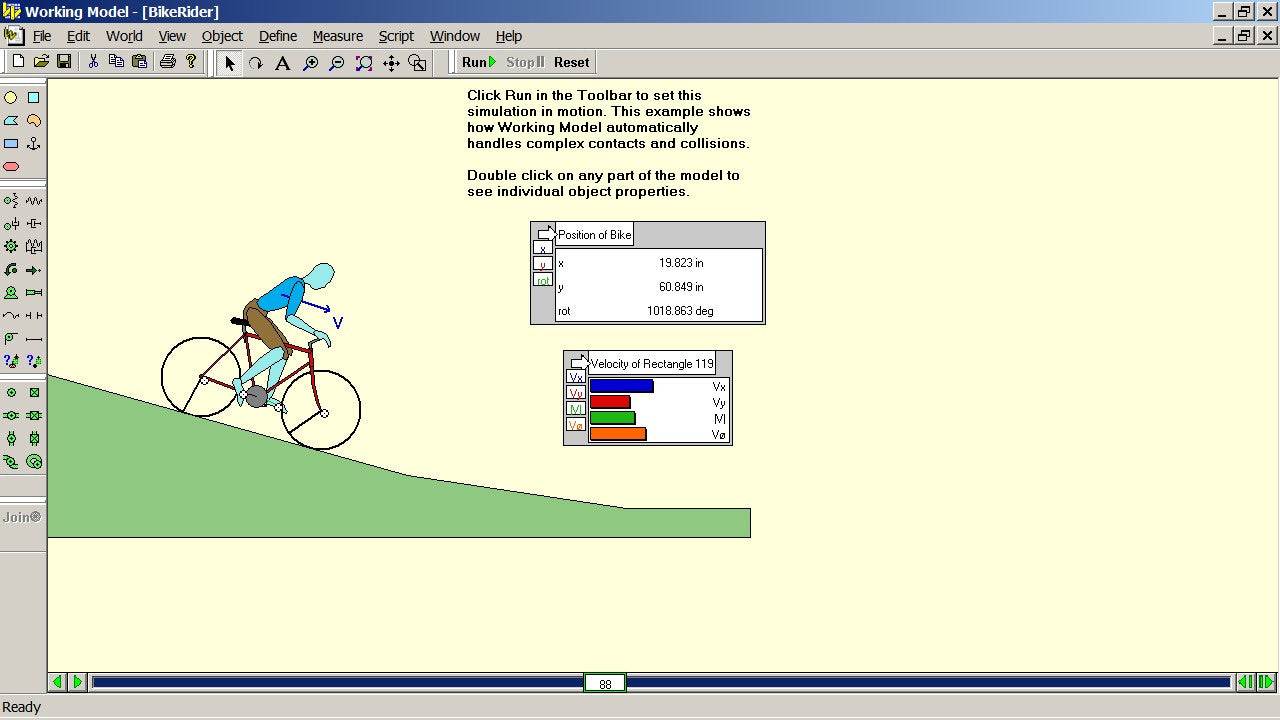Toggle the Vy channel in velocity meter

tap(576, 393)
